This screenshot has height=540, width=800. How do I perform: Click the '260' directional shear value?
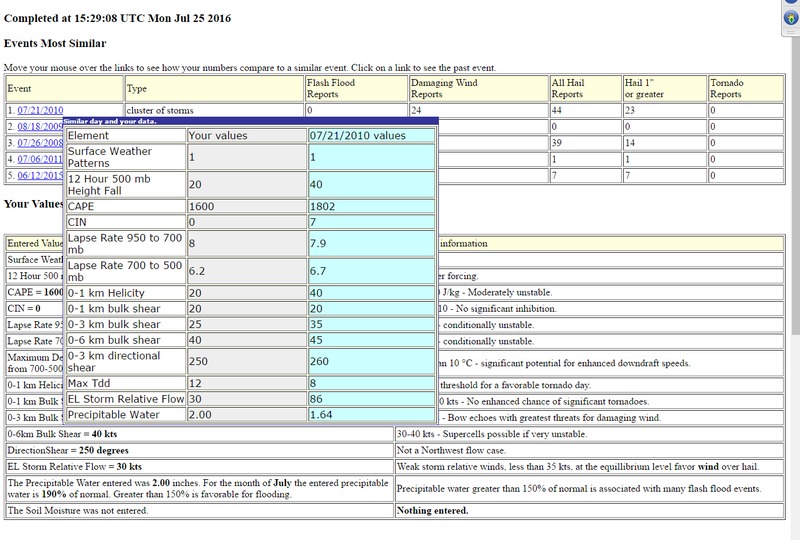click(x=371, y=361)
